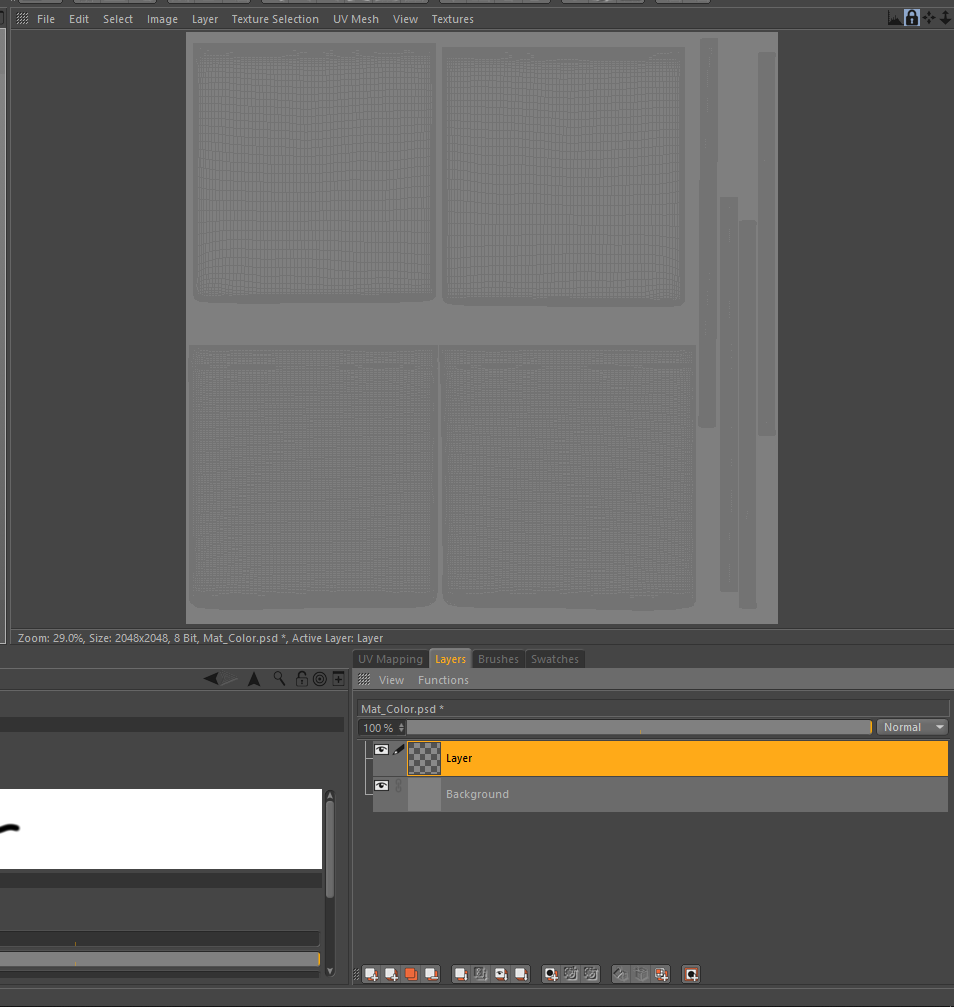The image size is (954, 1007).
Task: Open the View menu in Layers panel
Action: [391, 679]
